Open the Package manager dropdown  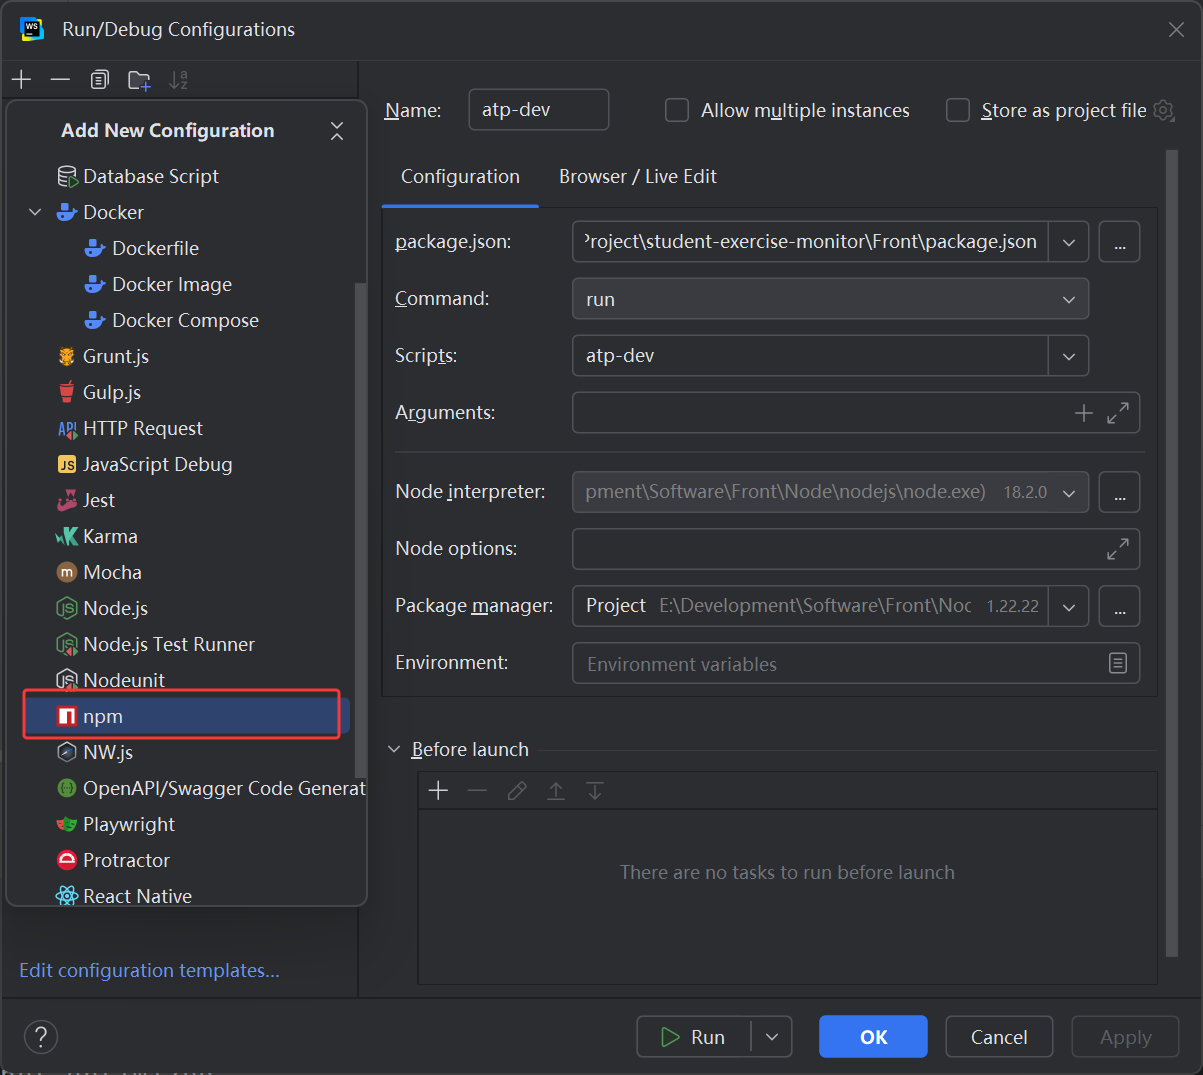[1069, 606]
